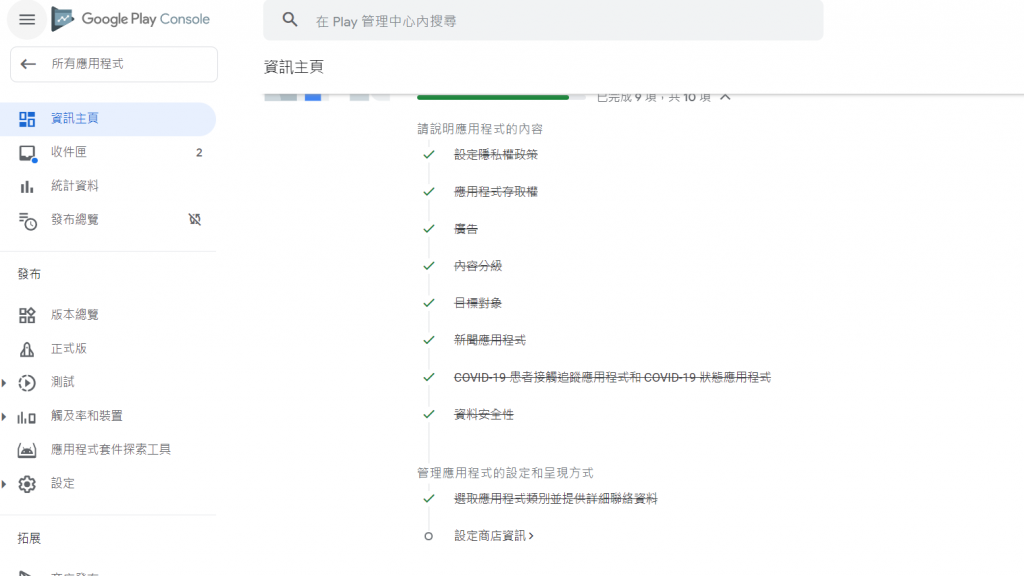Search in Play 管理中心 search field
This screenshot has width=1024, height=576.
(543, 21)
